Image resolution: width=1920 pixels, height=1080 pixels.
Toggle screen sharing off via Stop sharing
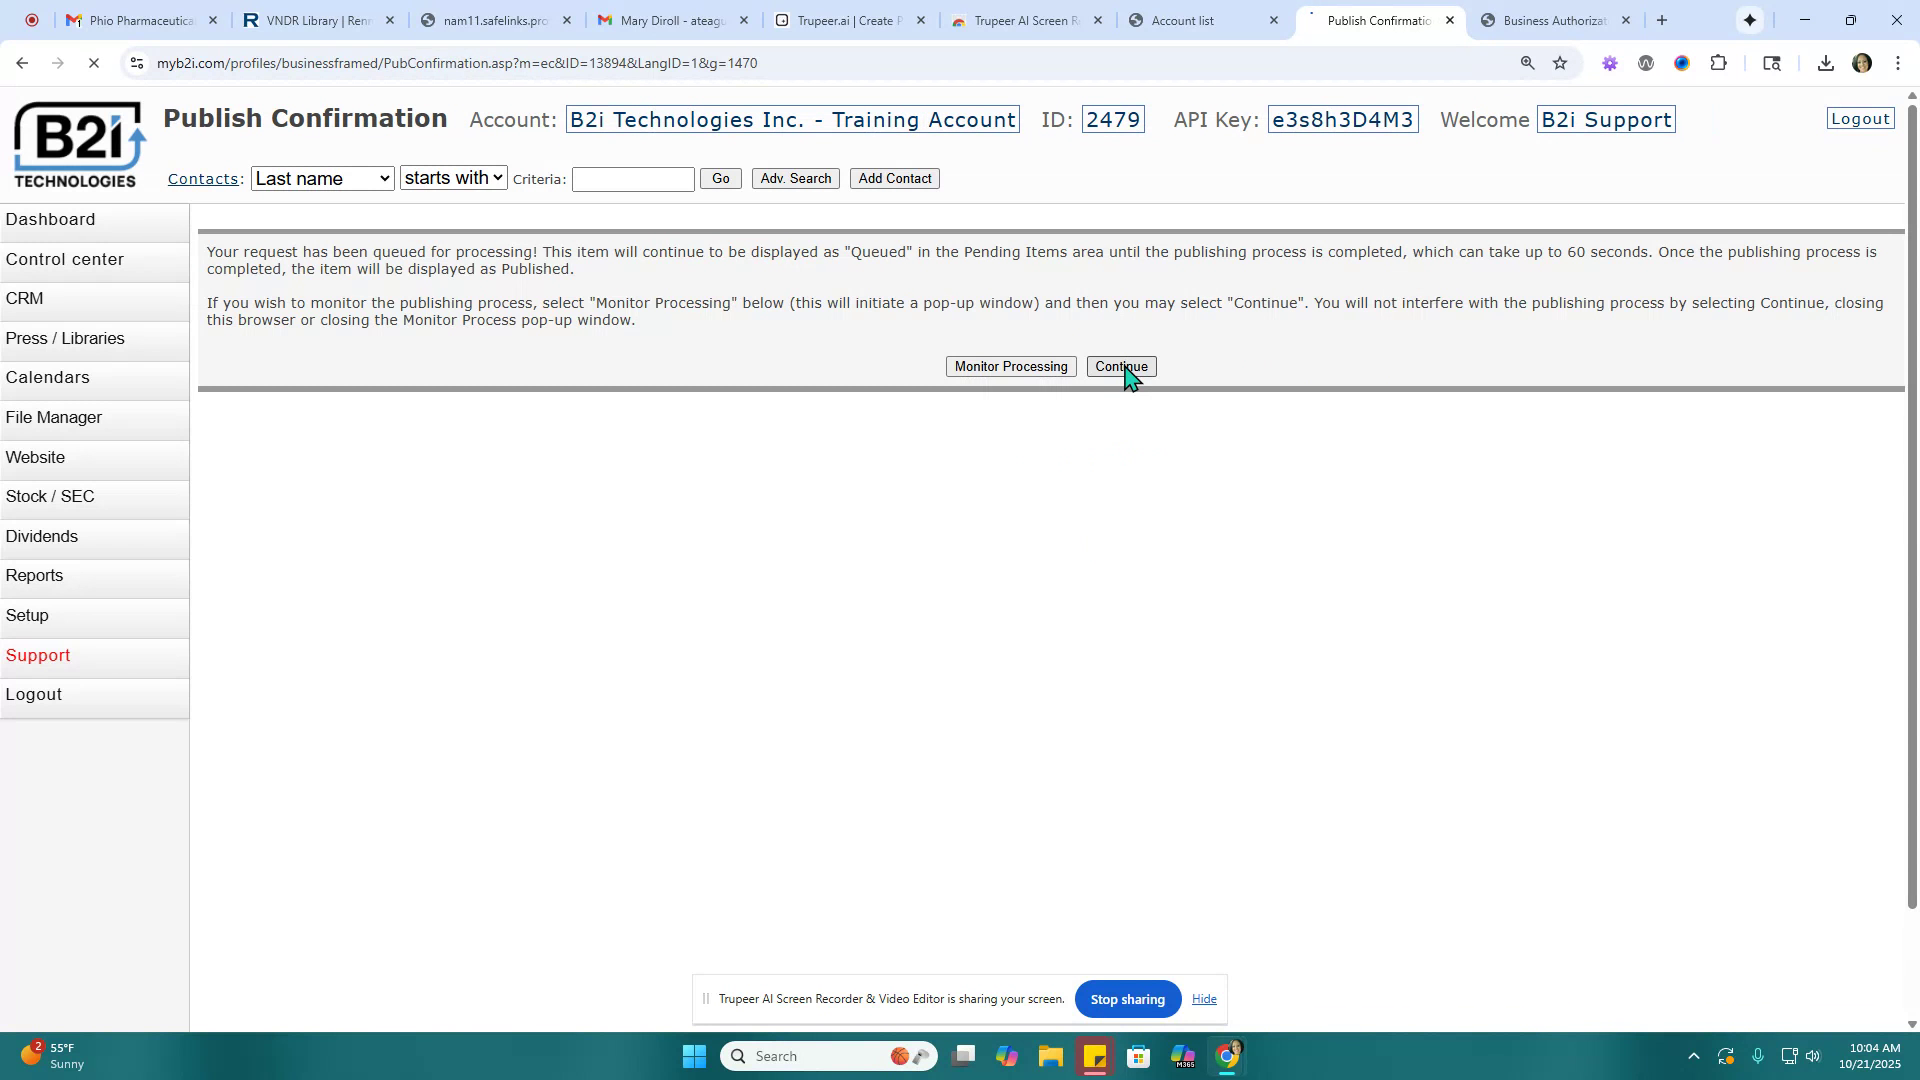pyautogui.click(x=1127, y=998)
